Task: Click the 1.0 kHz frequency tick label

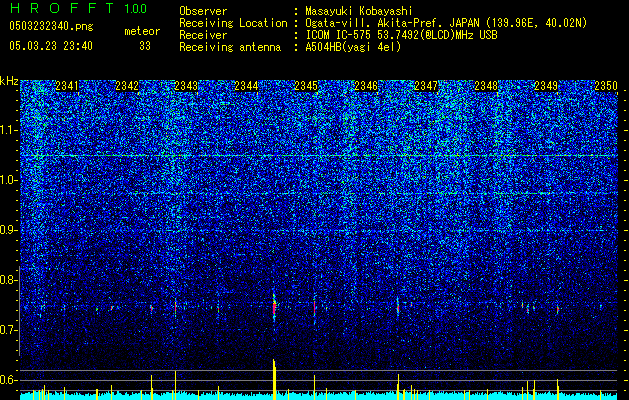Action: tap(9, 181)
